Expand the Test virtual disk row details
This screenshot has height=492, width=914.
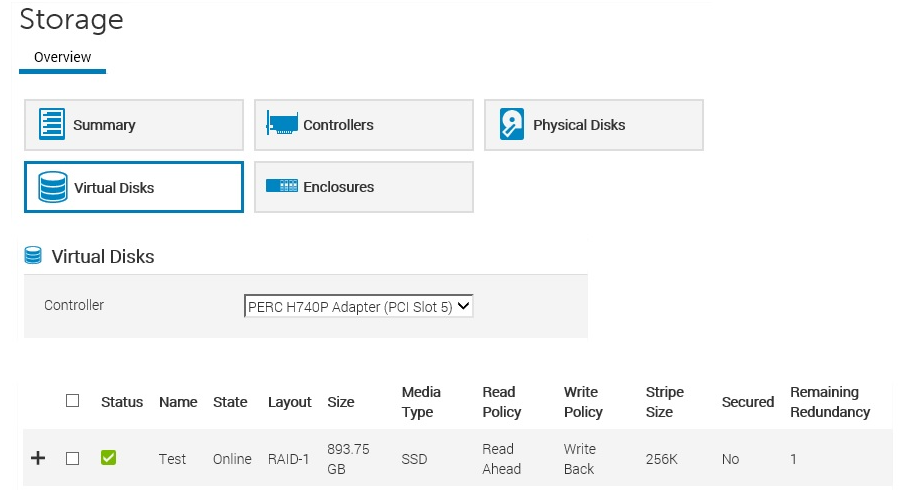tap(38, 458)
